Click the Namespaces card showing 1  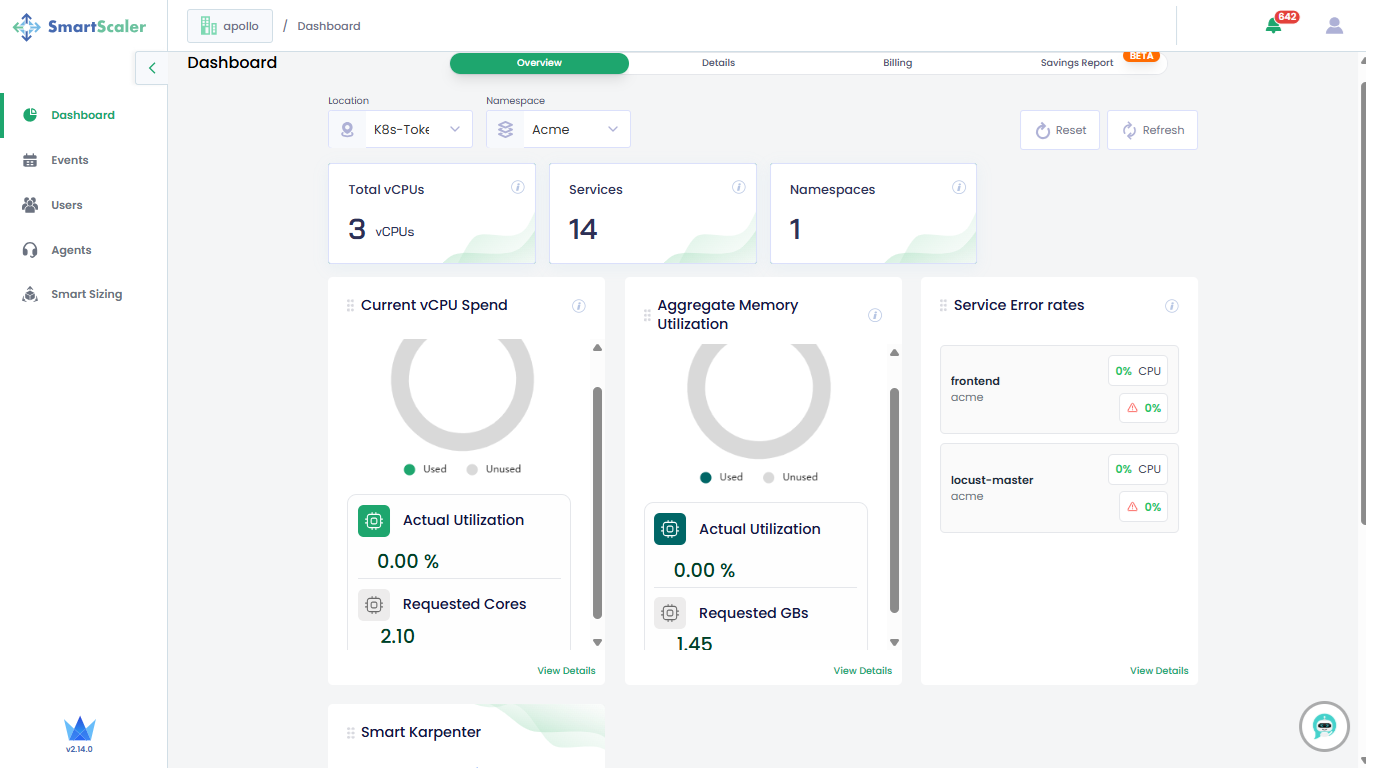coord(873,214)
